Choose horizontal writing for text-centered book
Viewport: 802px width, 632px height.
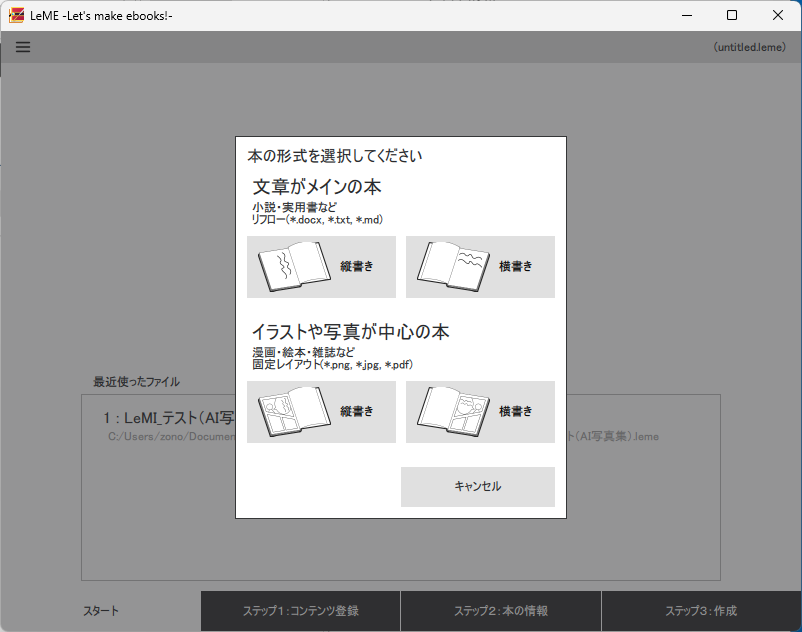tap(480, 267)
